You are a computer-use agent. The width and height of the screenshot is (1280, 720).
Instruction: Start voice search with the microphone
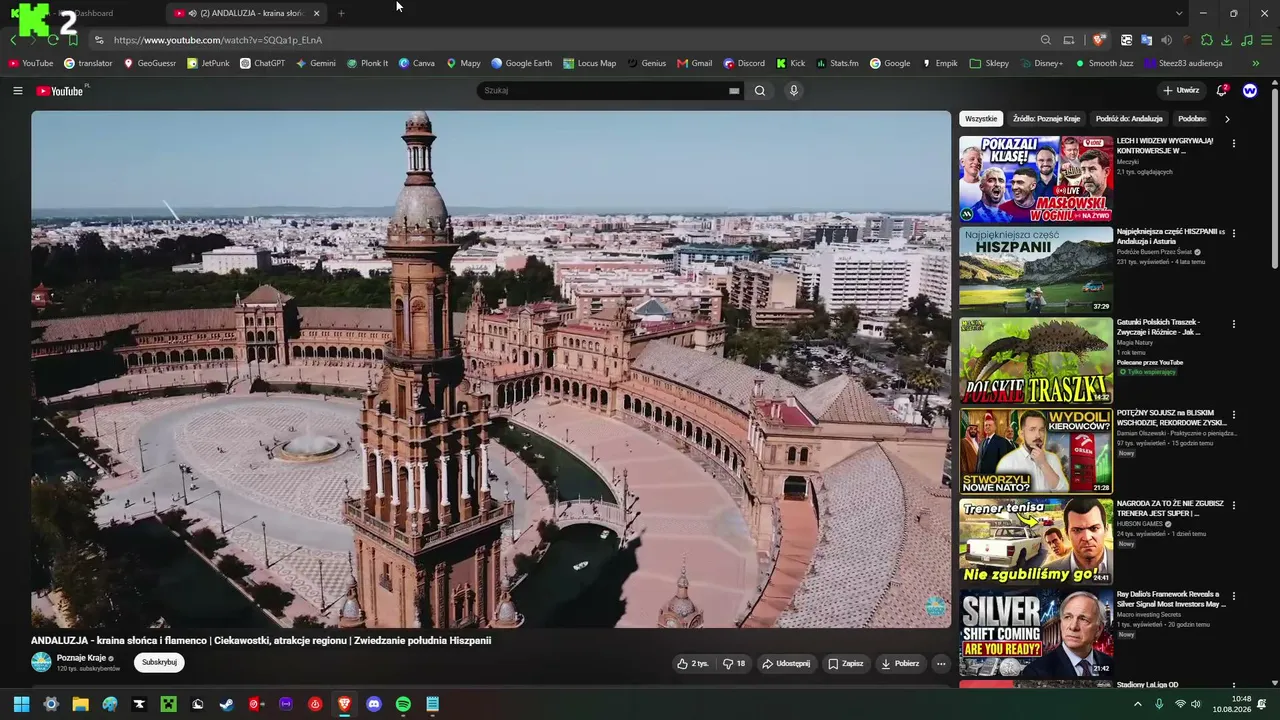[794, 91]
